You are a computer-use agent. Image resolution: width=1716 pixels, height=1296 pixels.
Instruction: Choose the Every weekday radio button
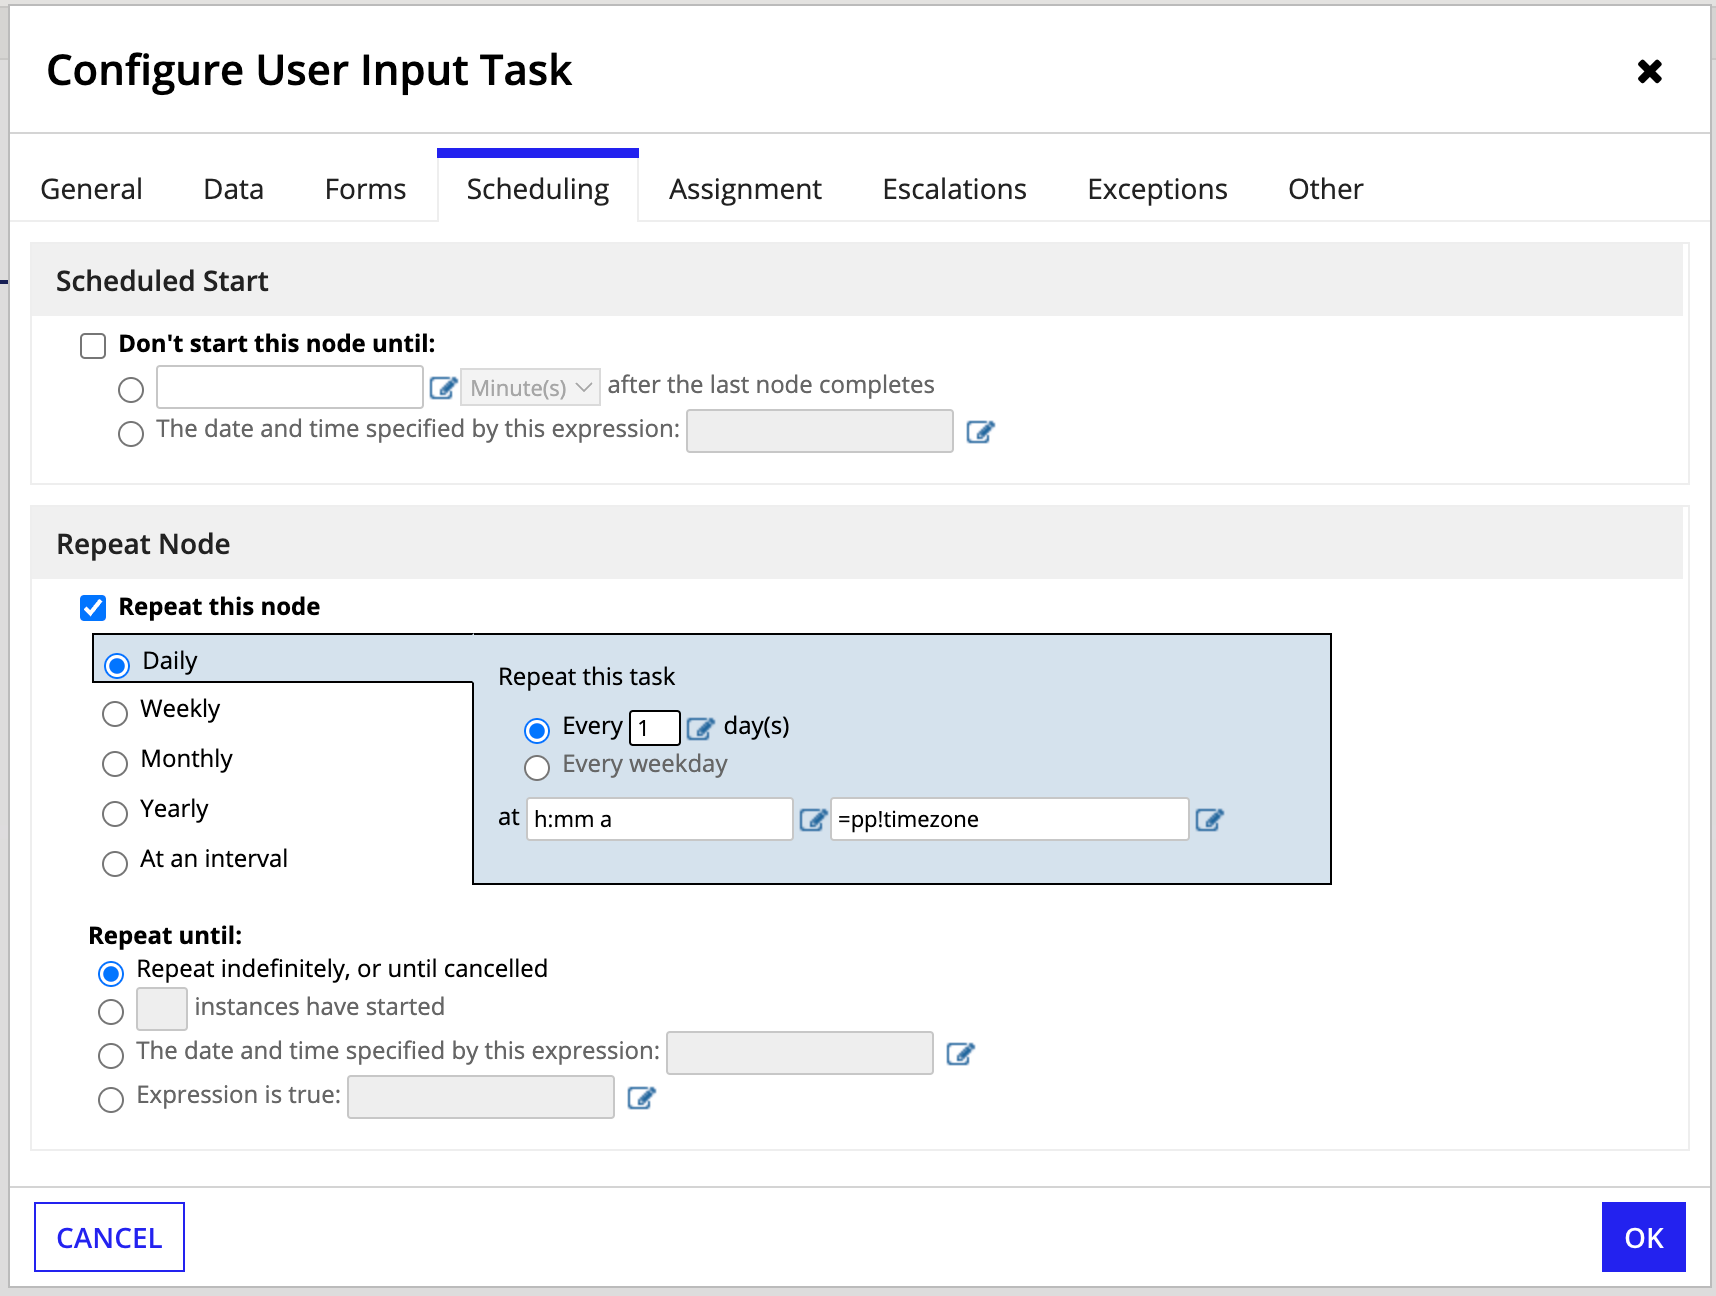pos(537,768)
